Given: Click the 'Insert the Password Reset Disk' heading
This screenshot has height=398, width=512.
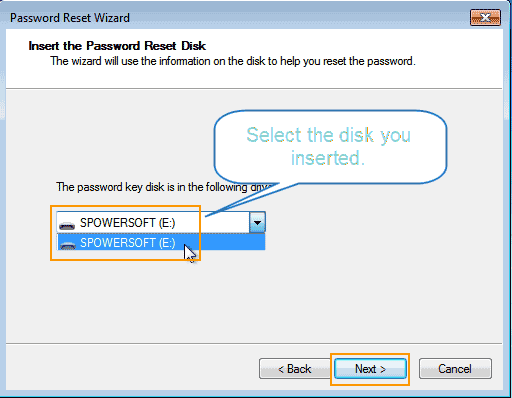Looking at the screenshot, I should pyautogui.click(x=117, y=46).
